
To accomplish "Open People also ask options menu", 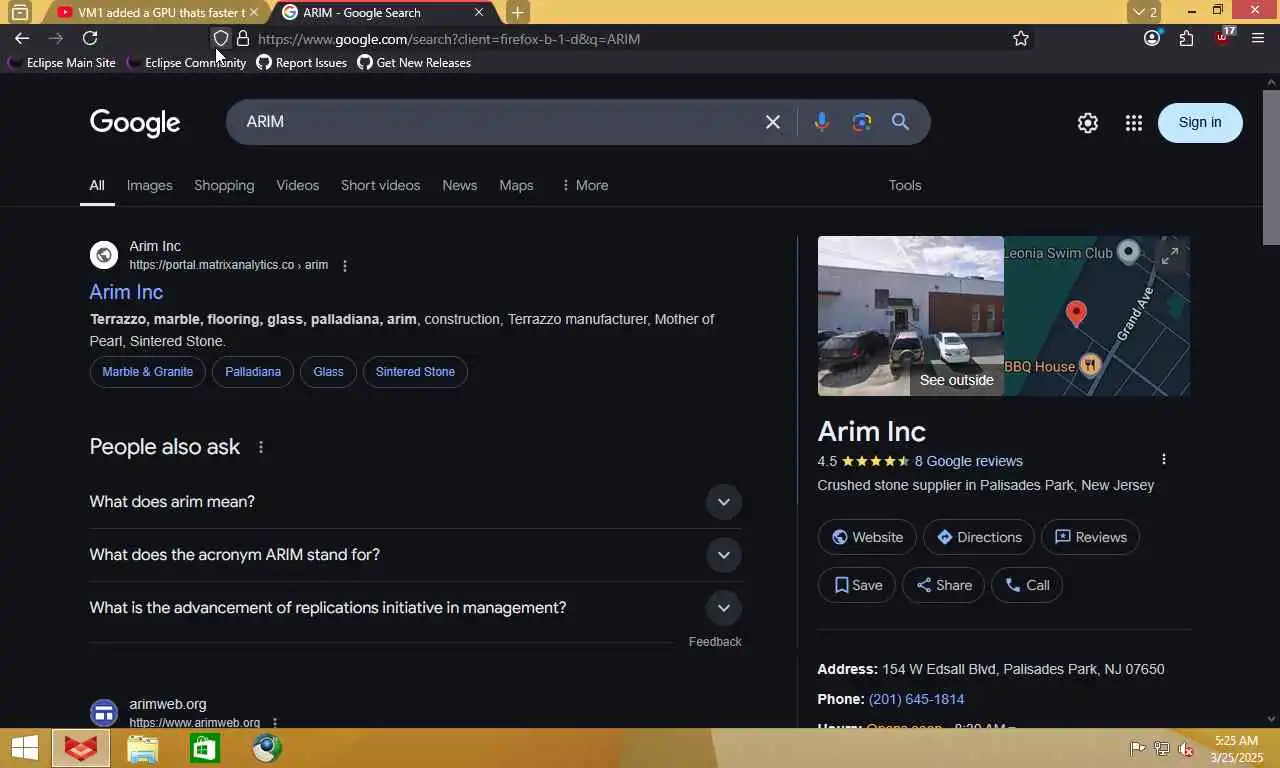I will (x=261, y=447).
